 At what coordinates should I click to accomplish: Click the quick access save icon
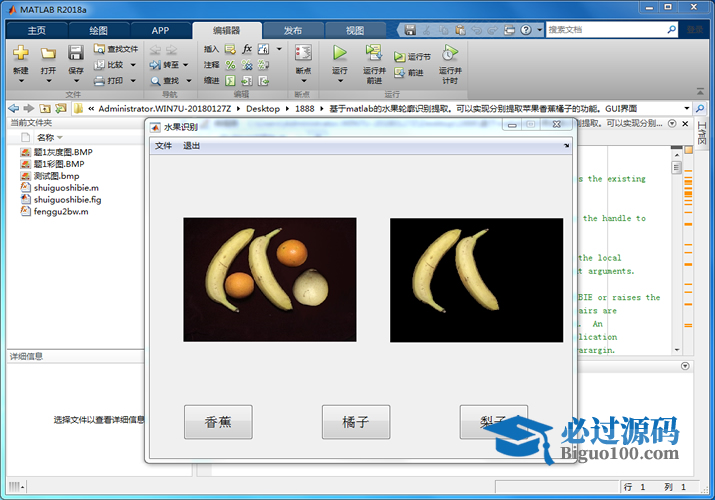pos(410,30)
